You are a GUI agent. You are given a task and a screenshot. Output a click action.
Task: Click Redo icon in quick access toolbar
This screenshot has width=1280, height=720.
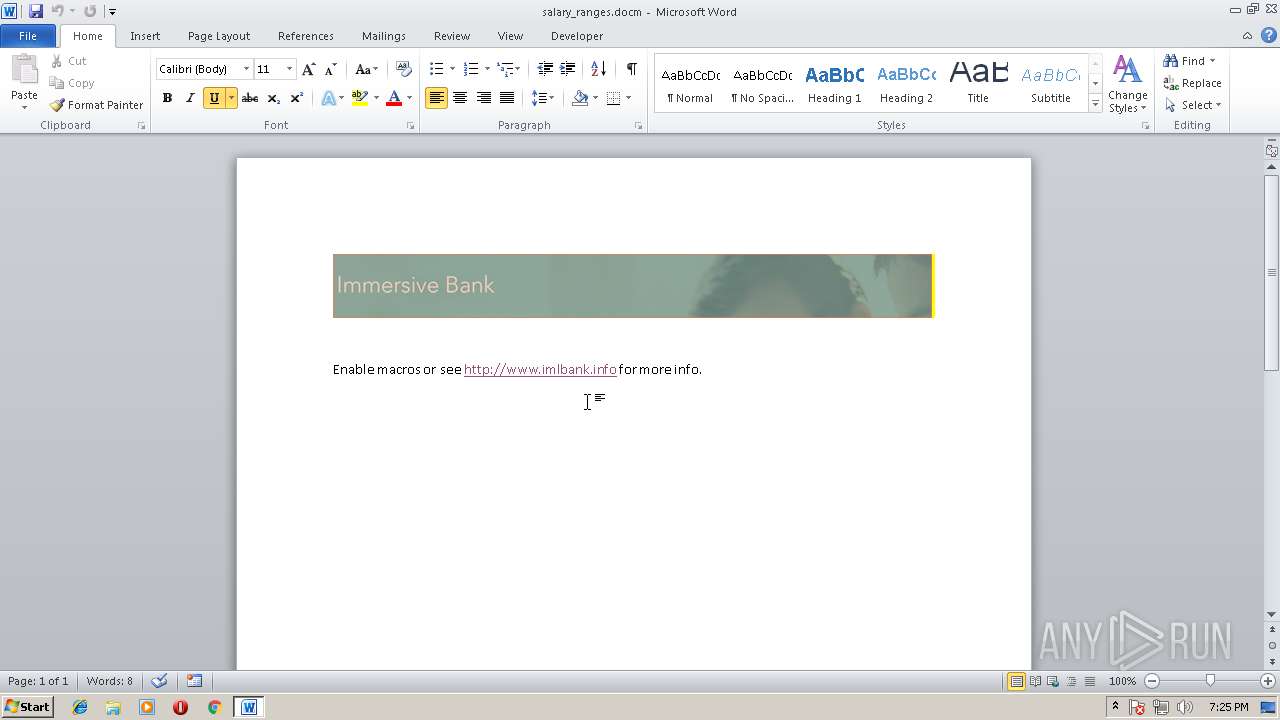pyautogui.click(x=90, y=11)
